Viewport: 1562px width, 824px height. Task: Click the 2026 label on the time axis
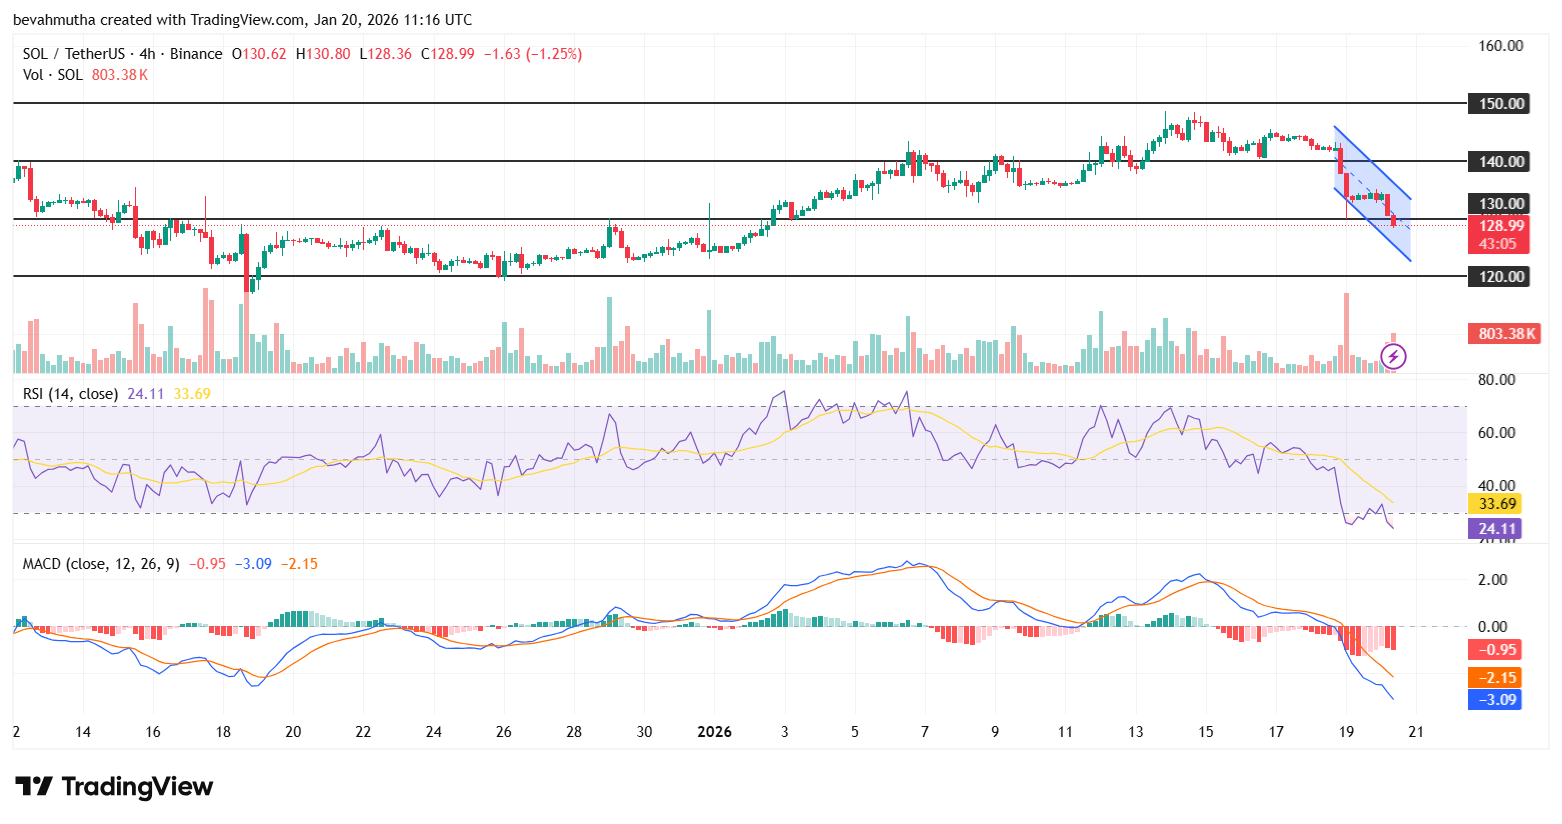714,732
